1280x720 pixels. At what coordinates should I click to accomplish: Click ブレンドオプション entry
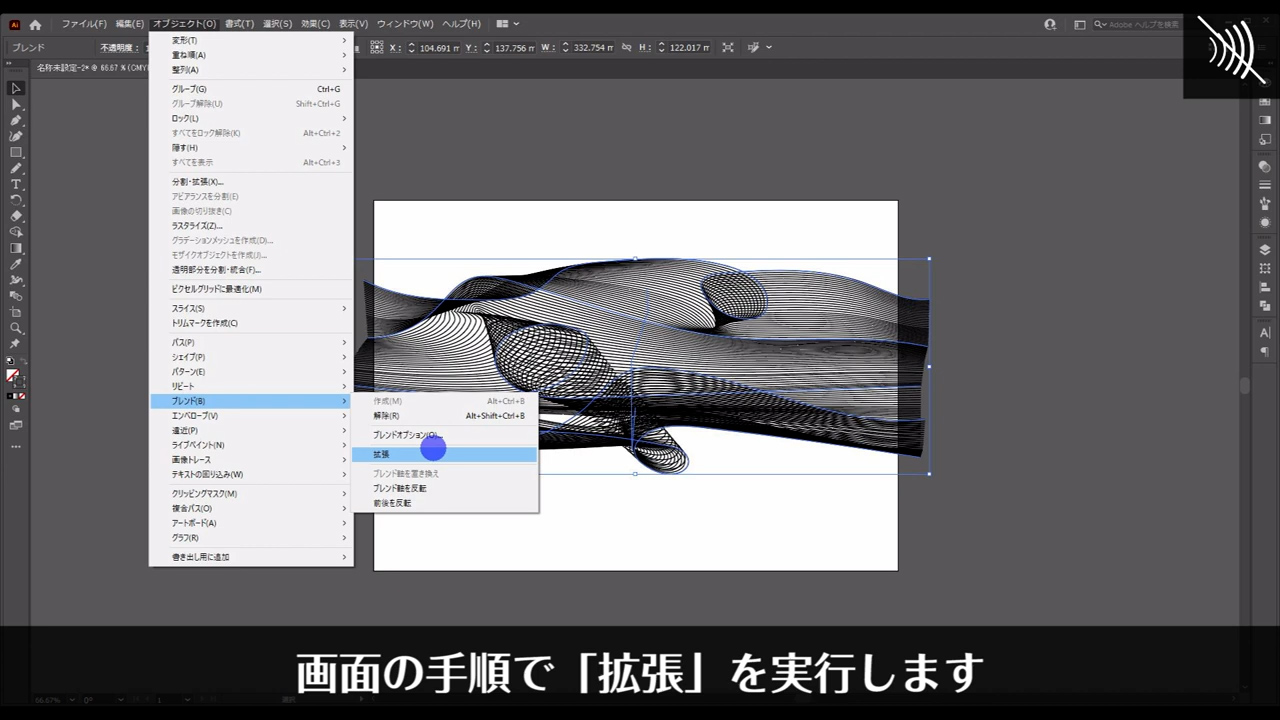click(x=405, y=434)
